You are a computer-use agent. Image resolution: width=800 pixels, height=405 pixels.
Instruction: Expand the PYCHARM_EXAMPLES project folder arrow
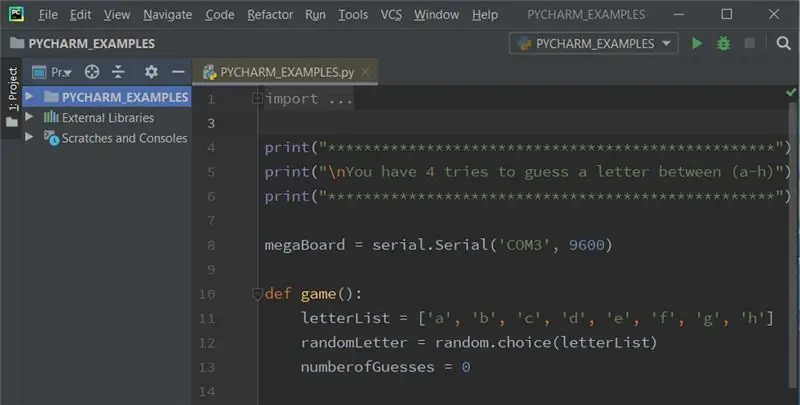click(29, 96)
